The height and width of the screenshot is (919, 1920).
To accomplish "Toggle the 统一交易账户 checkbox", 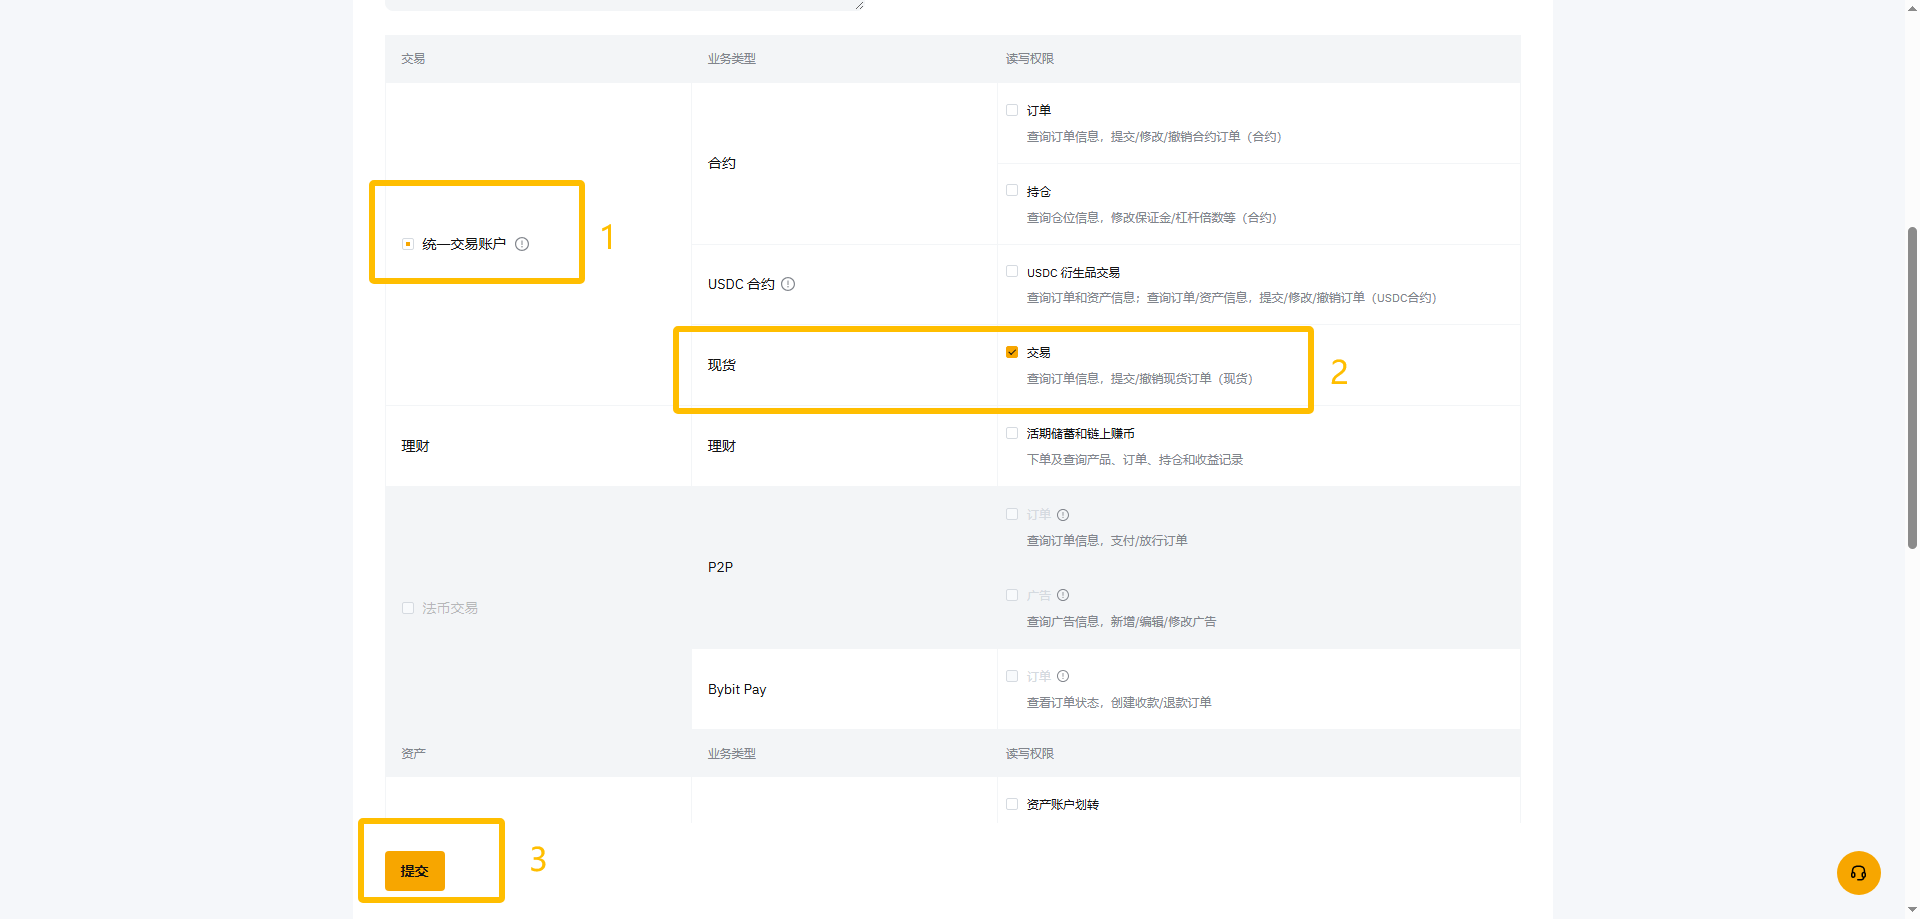I will [408, 244].
